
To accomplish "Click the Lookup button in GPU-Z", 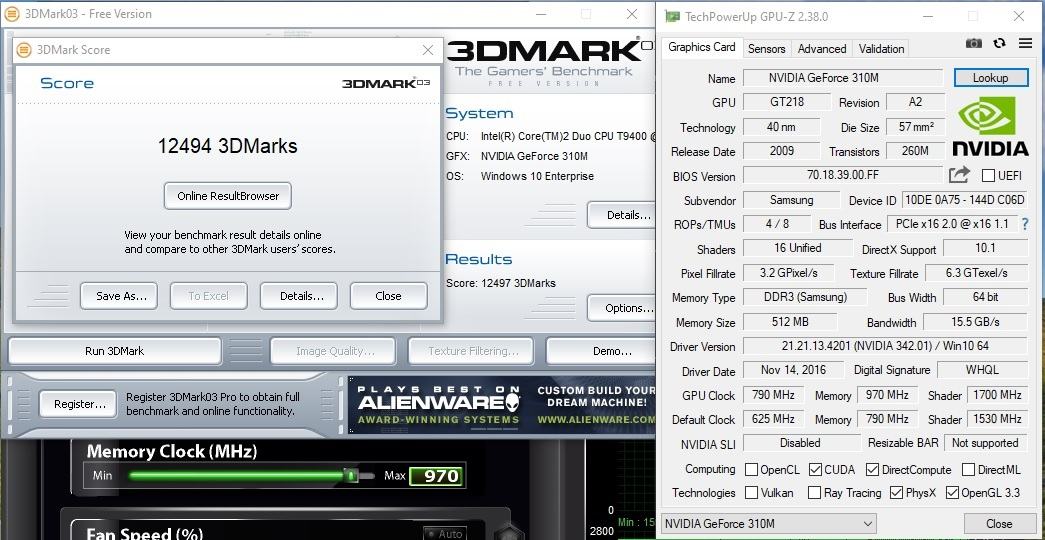I will pyautogui.click(x=990, y=78).
